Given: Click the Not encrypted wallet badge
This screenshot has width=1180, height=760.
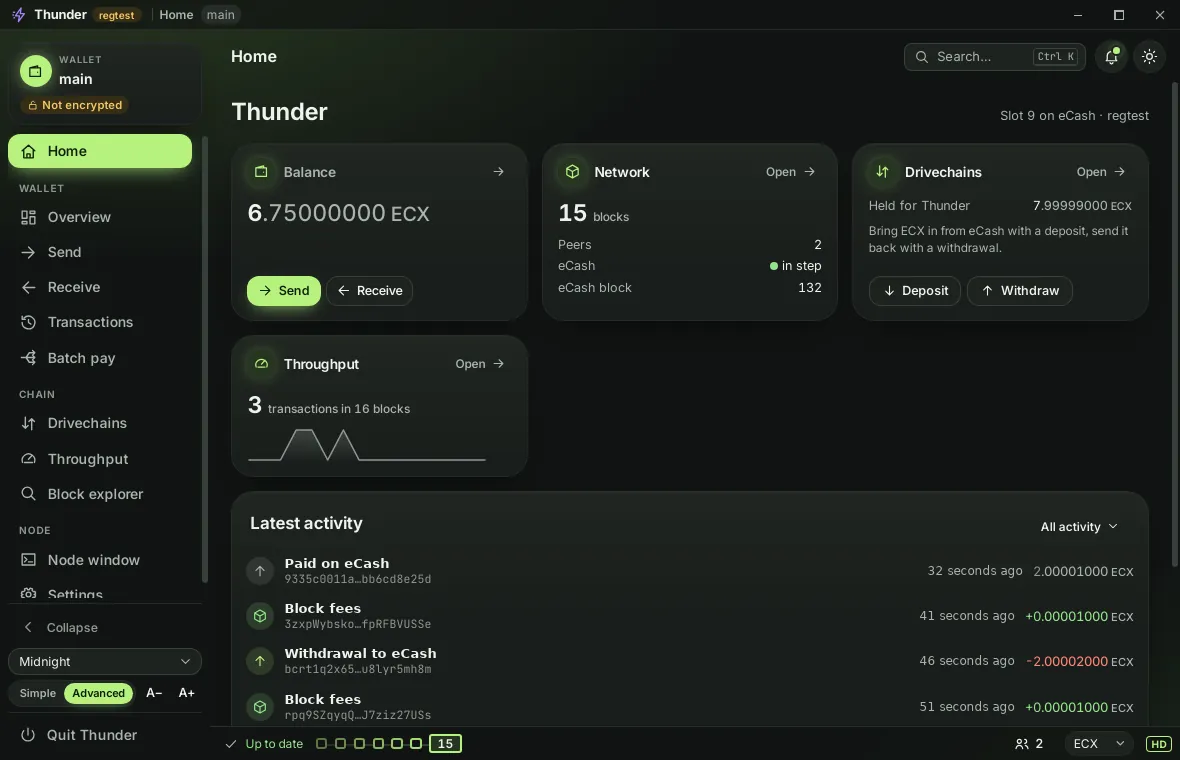Looking at the screenshot, I should tap(75, 105).
